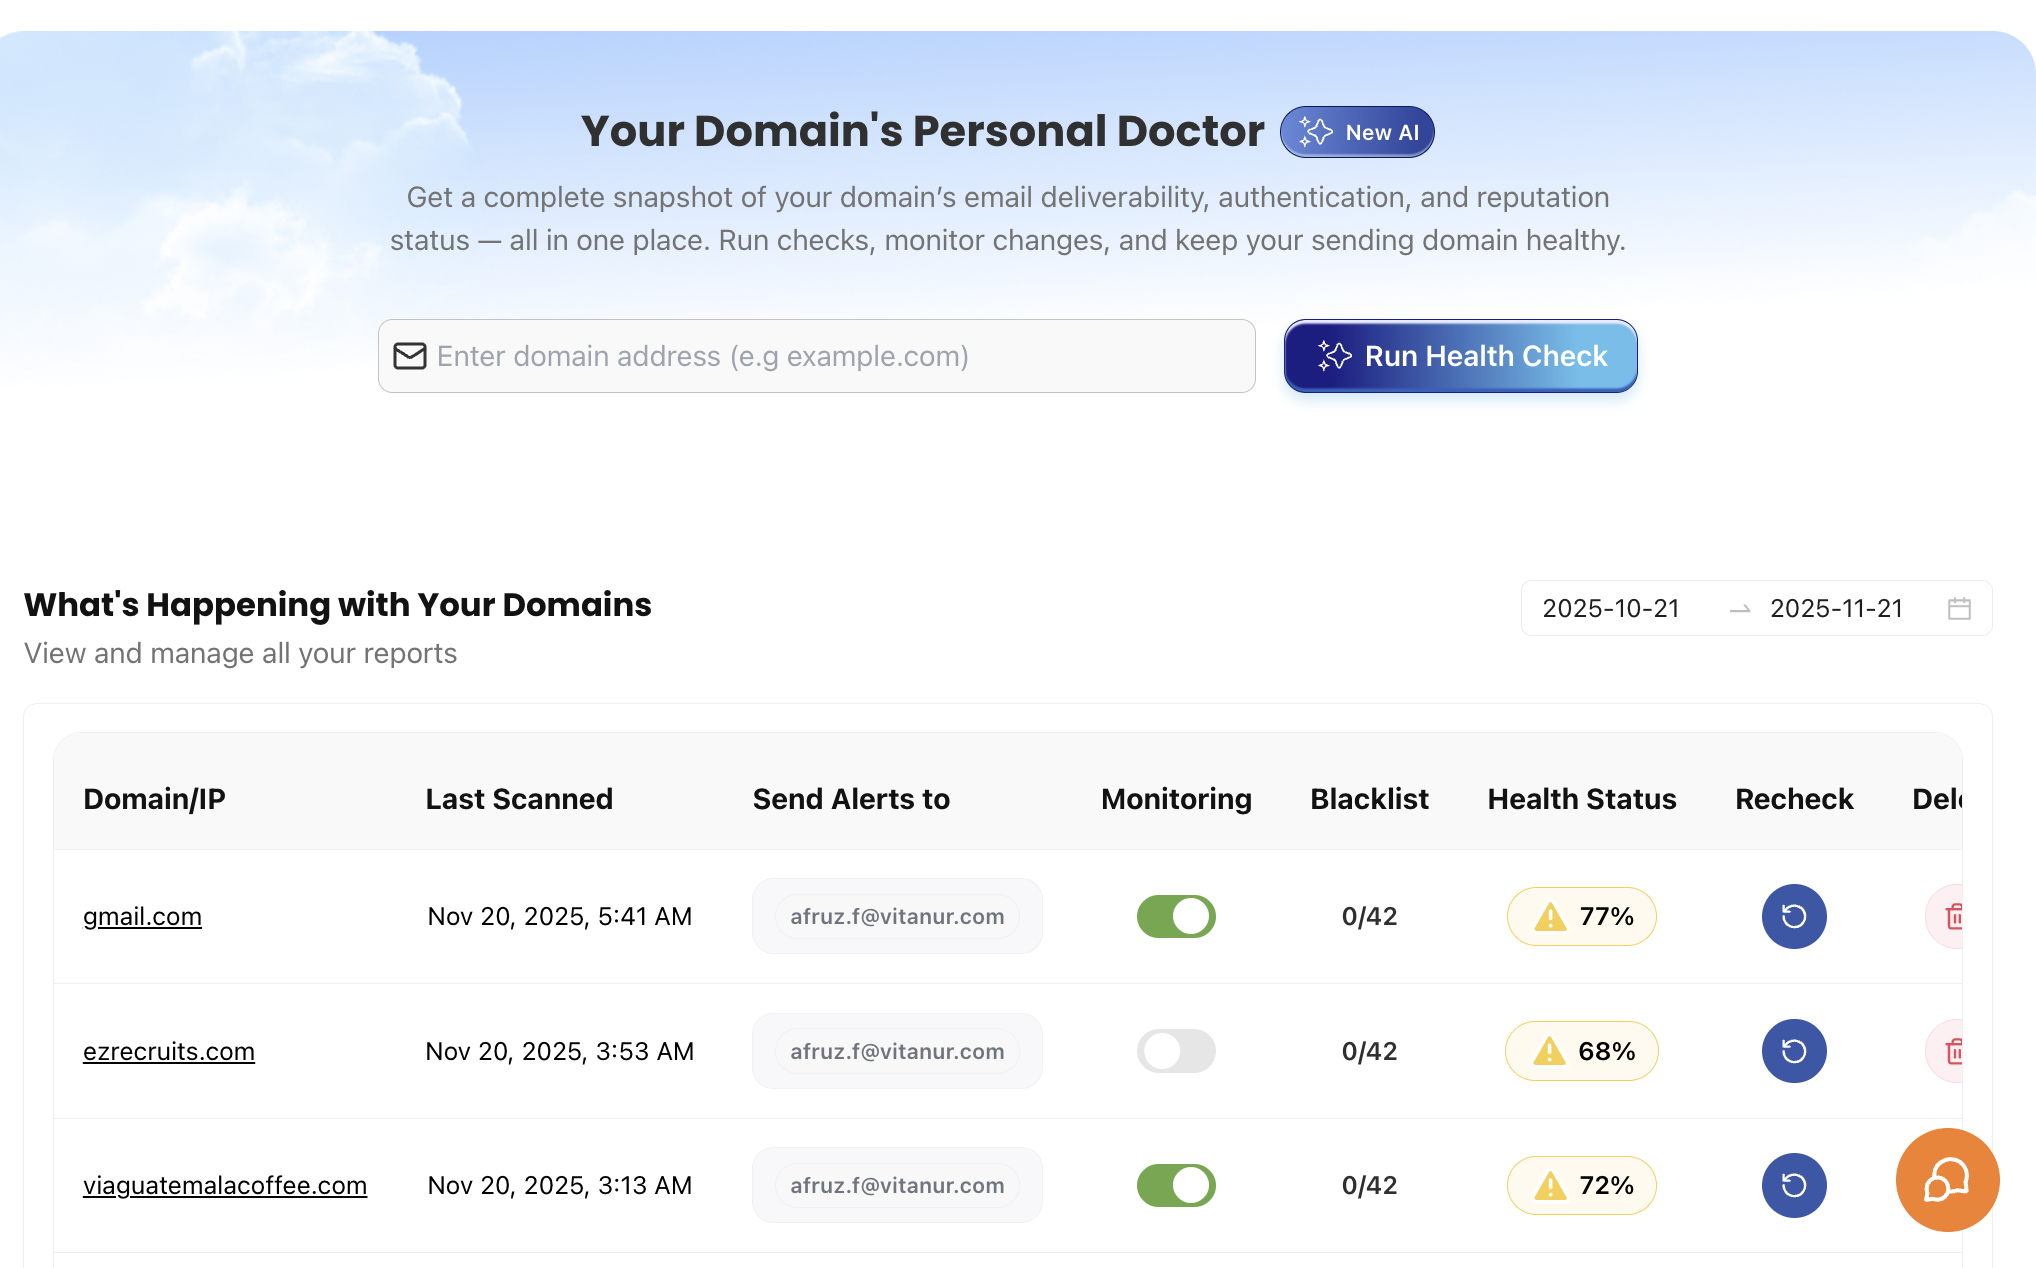Click the New AI badge

click(x=1357, y=132)
